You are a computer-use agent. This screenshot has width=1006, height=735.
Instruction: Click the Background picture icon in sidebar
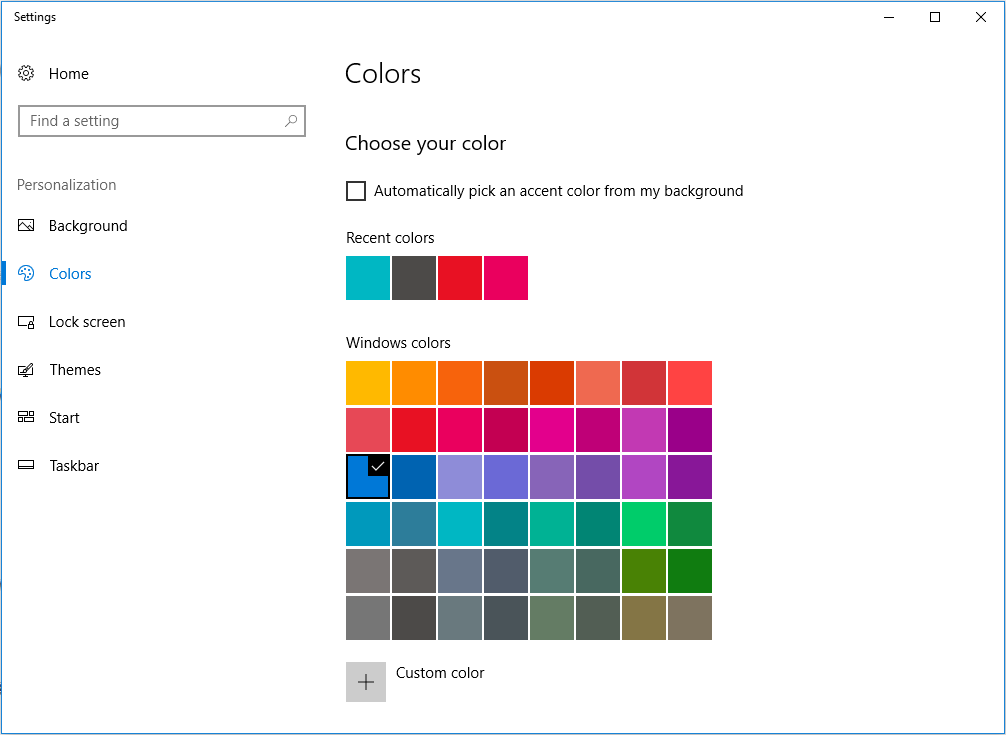point(27,226)
